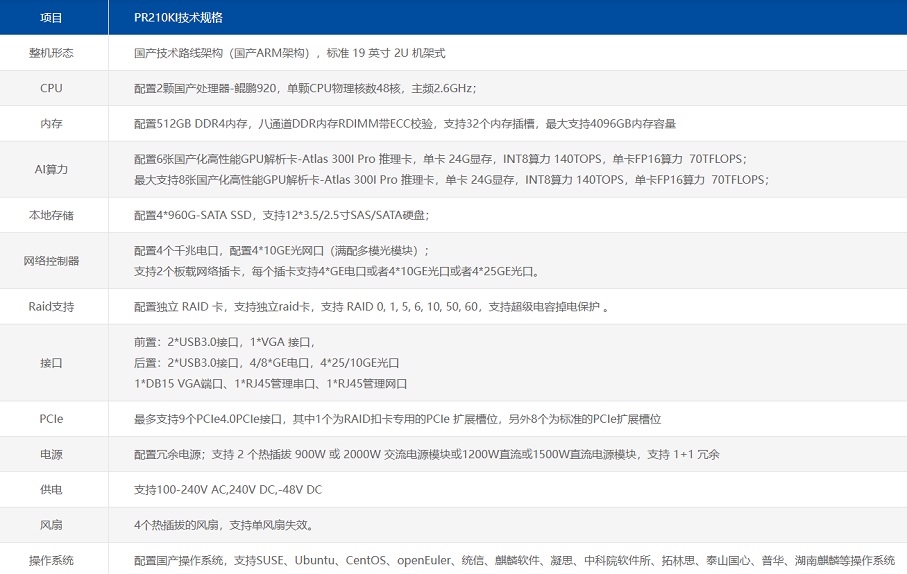
Task: Select the 'CPU' row label
Action: click(51, 89)
